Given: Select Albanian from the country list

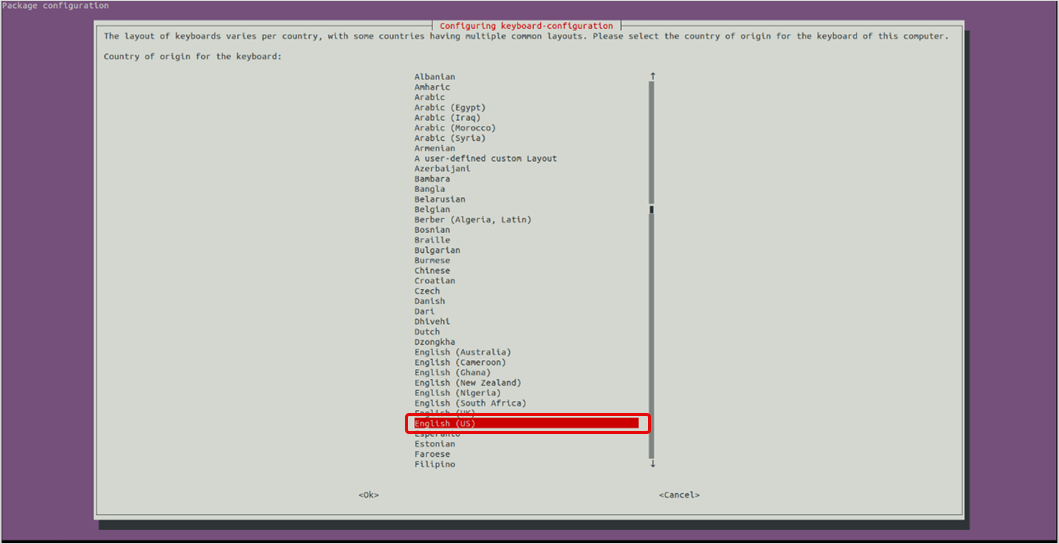Looking at the screenshot, I should click(435, 77).
